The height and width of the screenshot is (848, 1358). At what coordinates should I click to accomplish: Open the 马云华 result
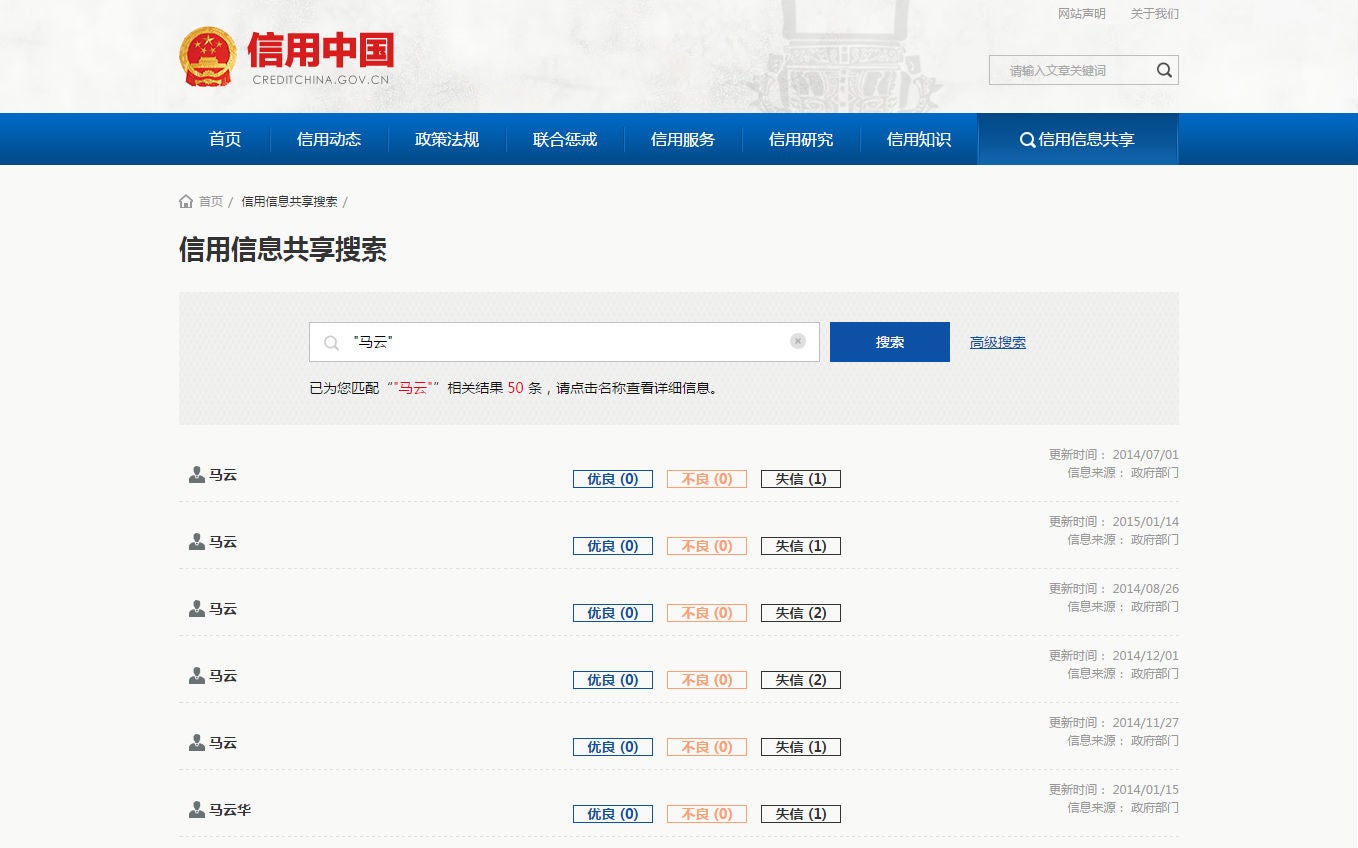tap(230, 810)
